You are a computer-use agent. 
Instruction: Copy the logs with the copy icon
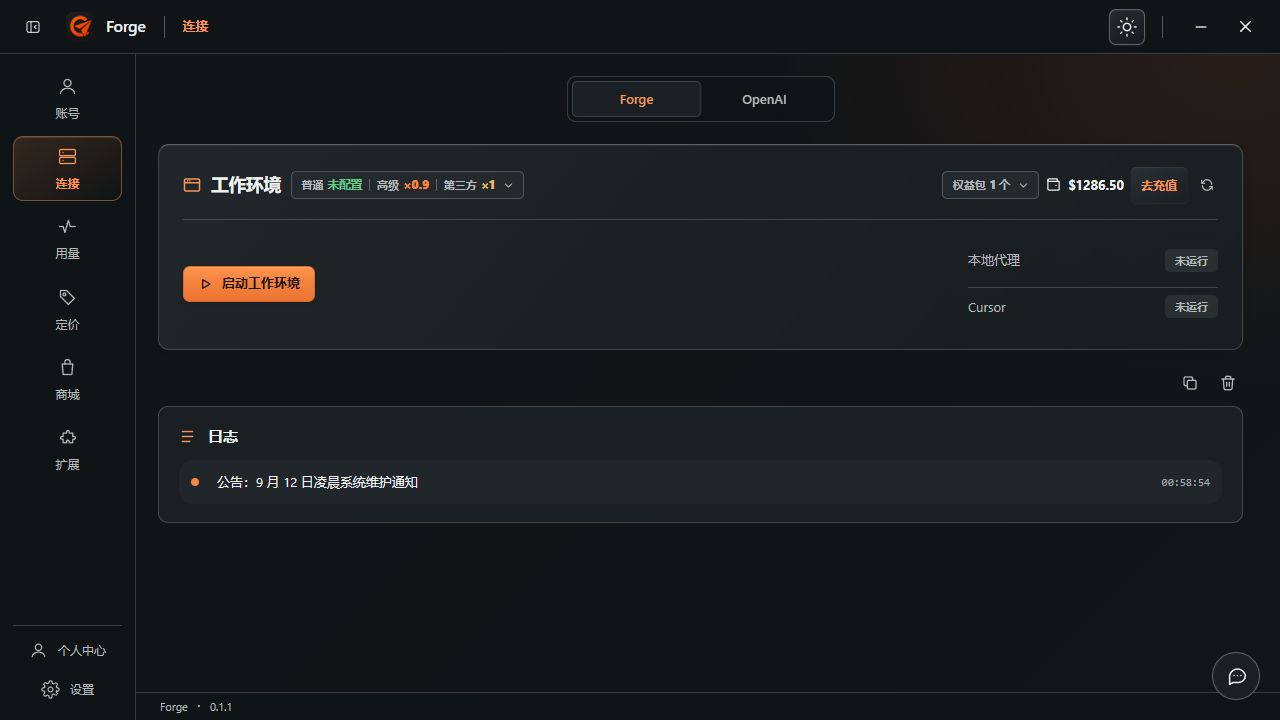1190,383
